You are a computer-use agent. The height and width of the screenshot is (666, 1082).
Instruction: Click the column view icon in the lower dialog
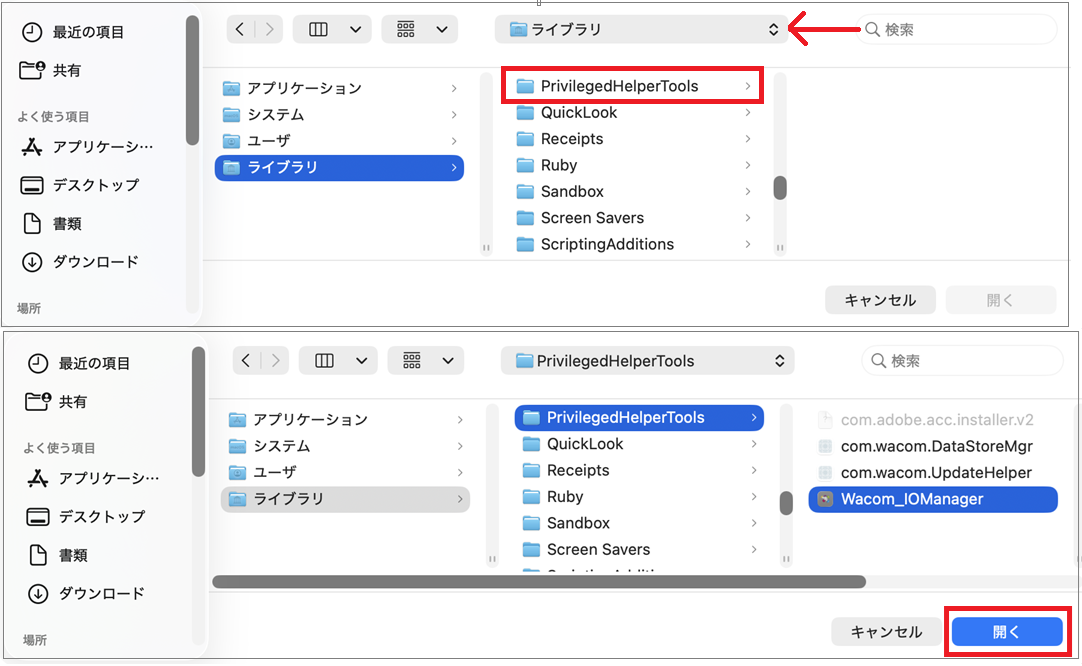pyautogui.click(x=324, y=360)
